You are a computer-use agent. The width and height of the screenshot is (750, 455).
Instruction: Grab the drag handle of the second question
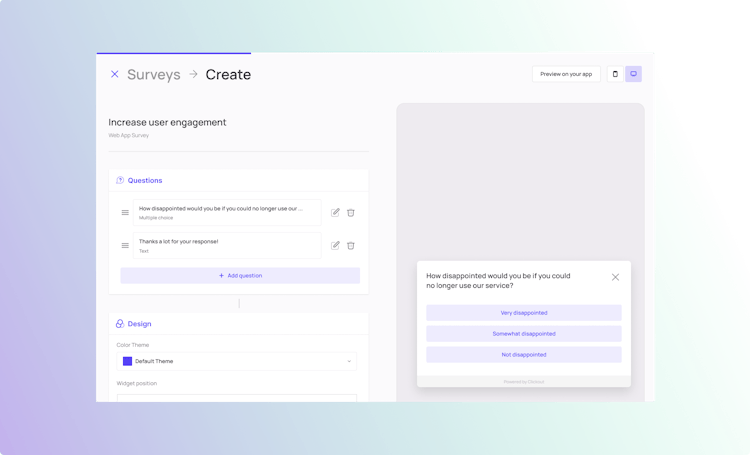[125, 245]
